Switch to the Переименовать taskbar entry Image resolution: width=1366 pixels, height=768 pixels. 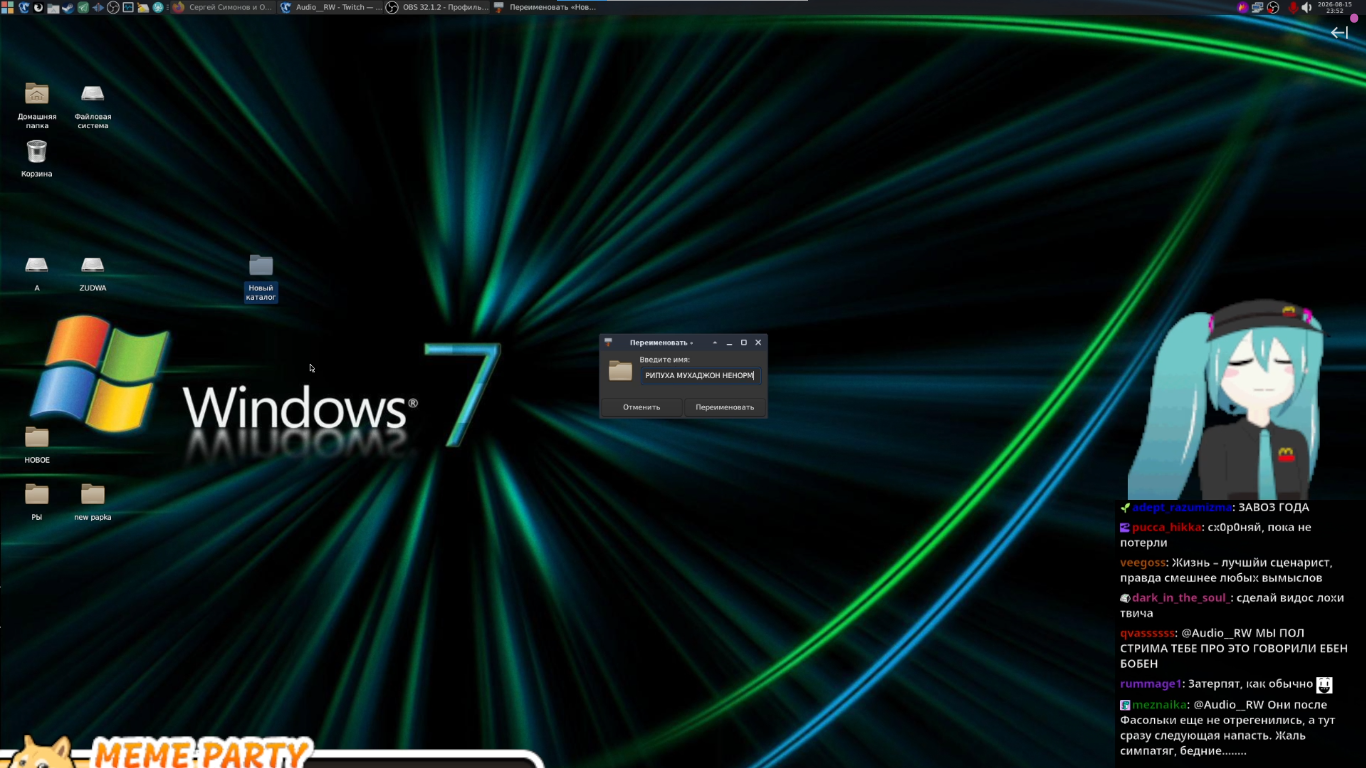coord(545,7)
